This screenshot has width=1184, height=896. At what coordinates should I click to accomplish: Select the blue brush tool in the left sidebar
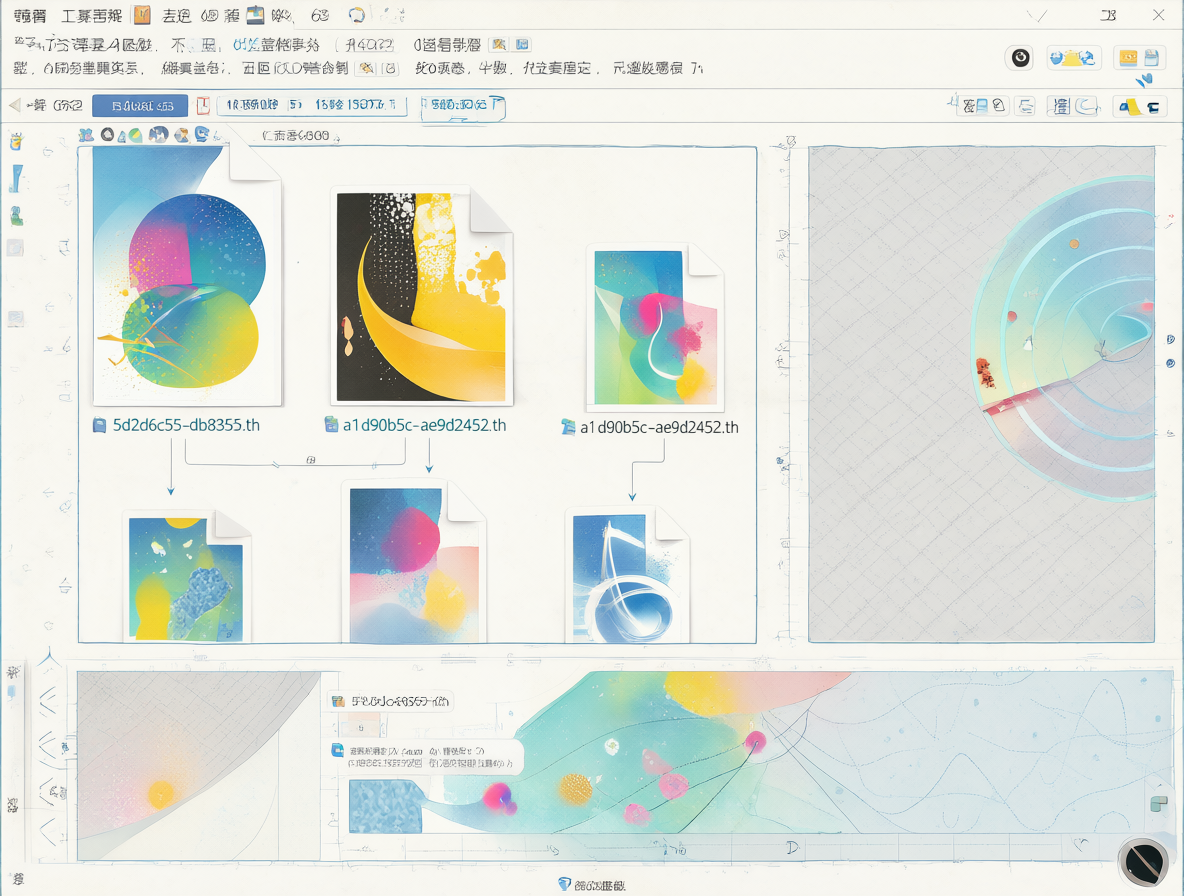17,179
